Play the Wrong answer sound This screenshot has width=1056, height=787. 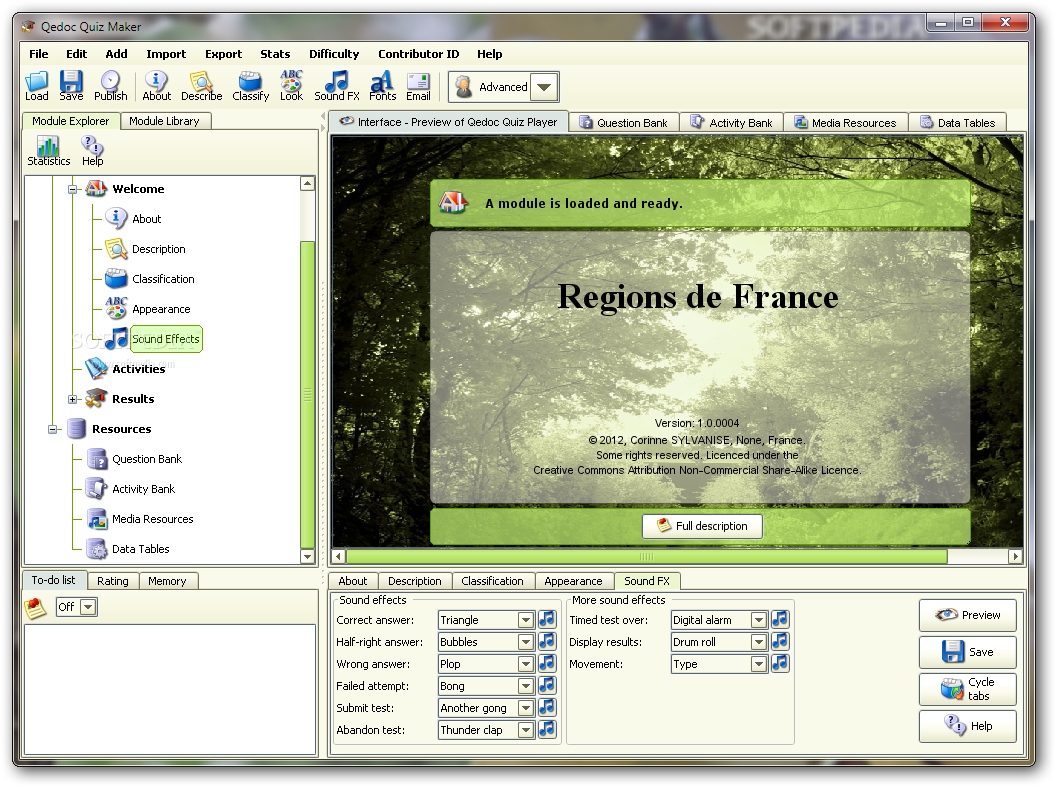tap(548, 663)
